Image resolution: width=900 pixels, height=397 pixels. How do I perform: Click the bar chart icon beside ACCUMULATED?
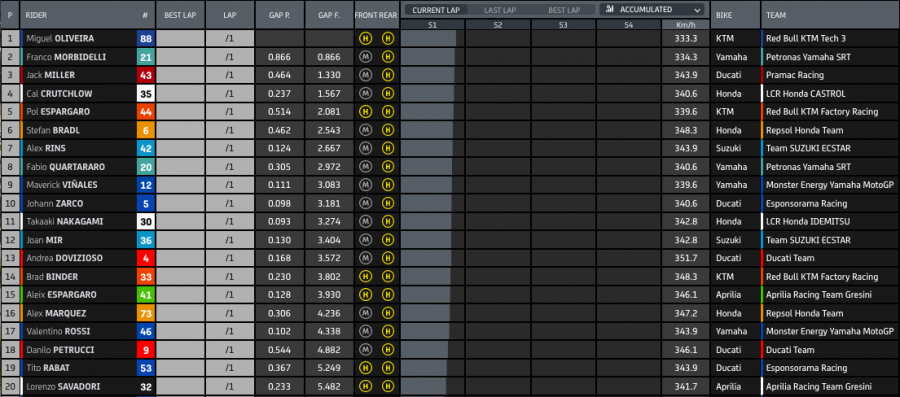click(x=610, y=10)
